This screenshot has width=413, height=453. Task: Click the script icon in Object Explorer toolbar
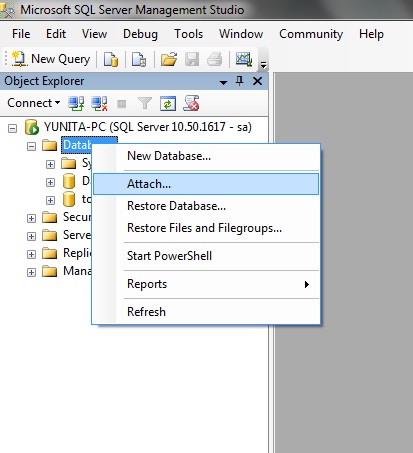[191, 103]
